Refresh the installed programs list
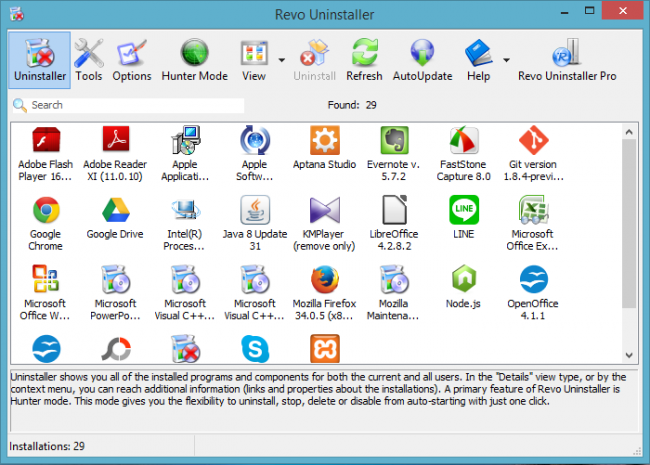 pos(364,60)
